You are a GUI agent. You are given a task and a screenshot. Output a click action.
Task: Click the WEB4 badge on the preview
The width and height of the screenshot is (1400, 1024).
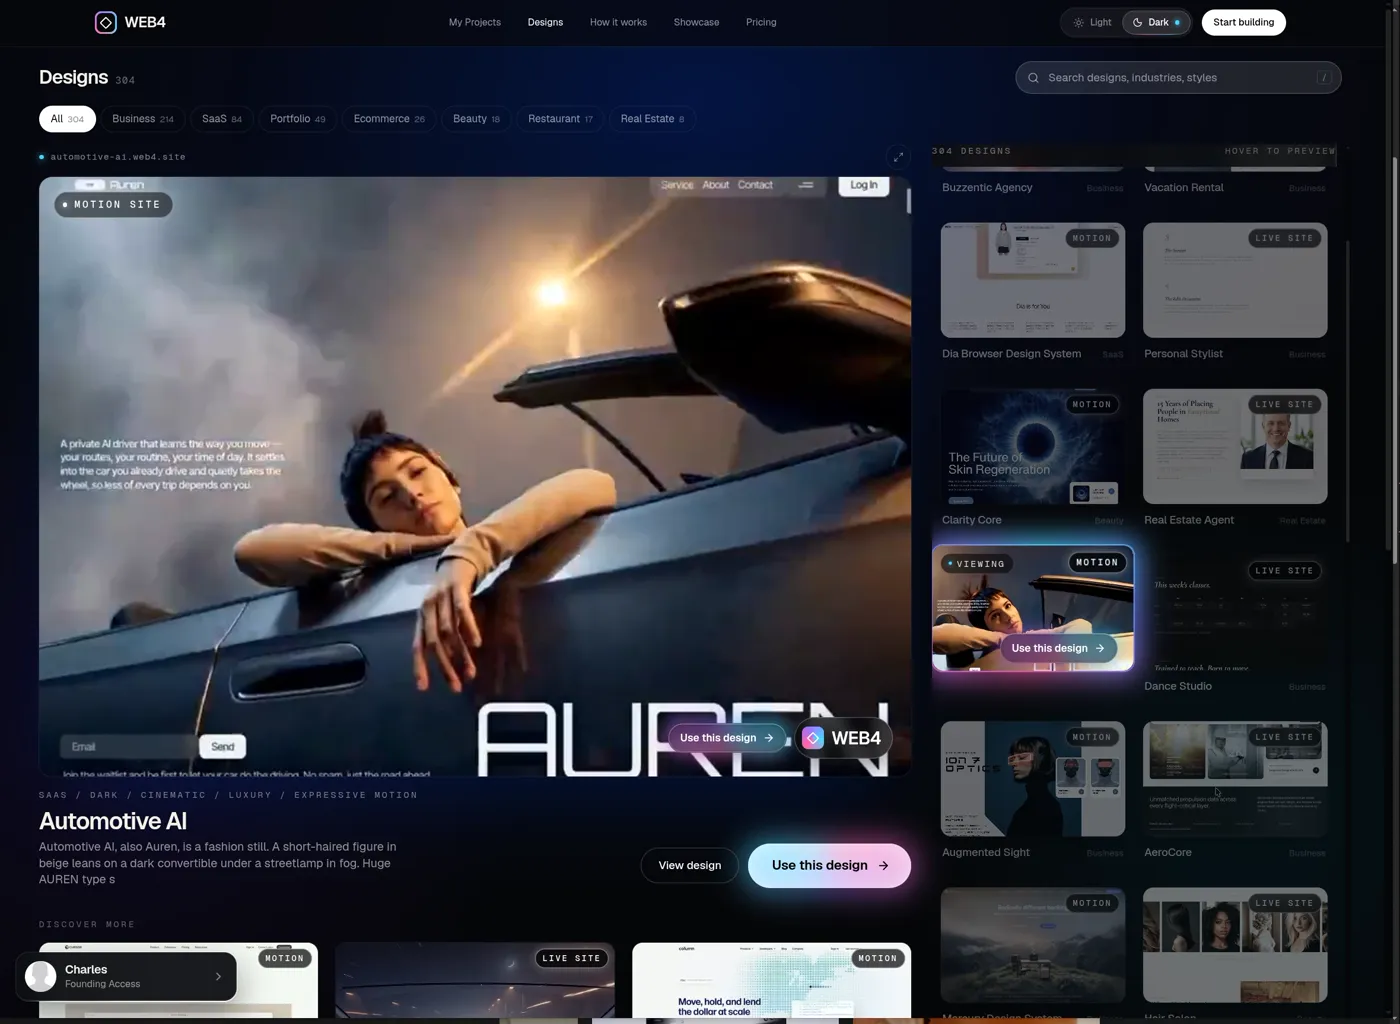click(843, 738)
